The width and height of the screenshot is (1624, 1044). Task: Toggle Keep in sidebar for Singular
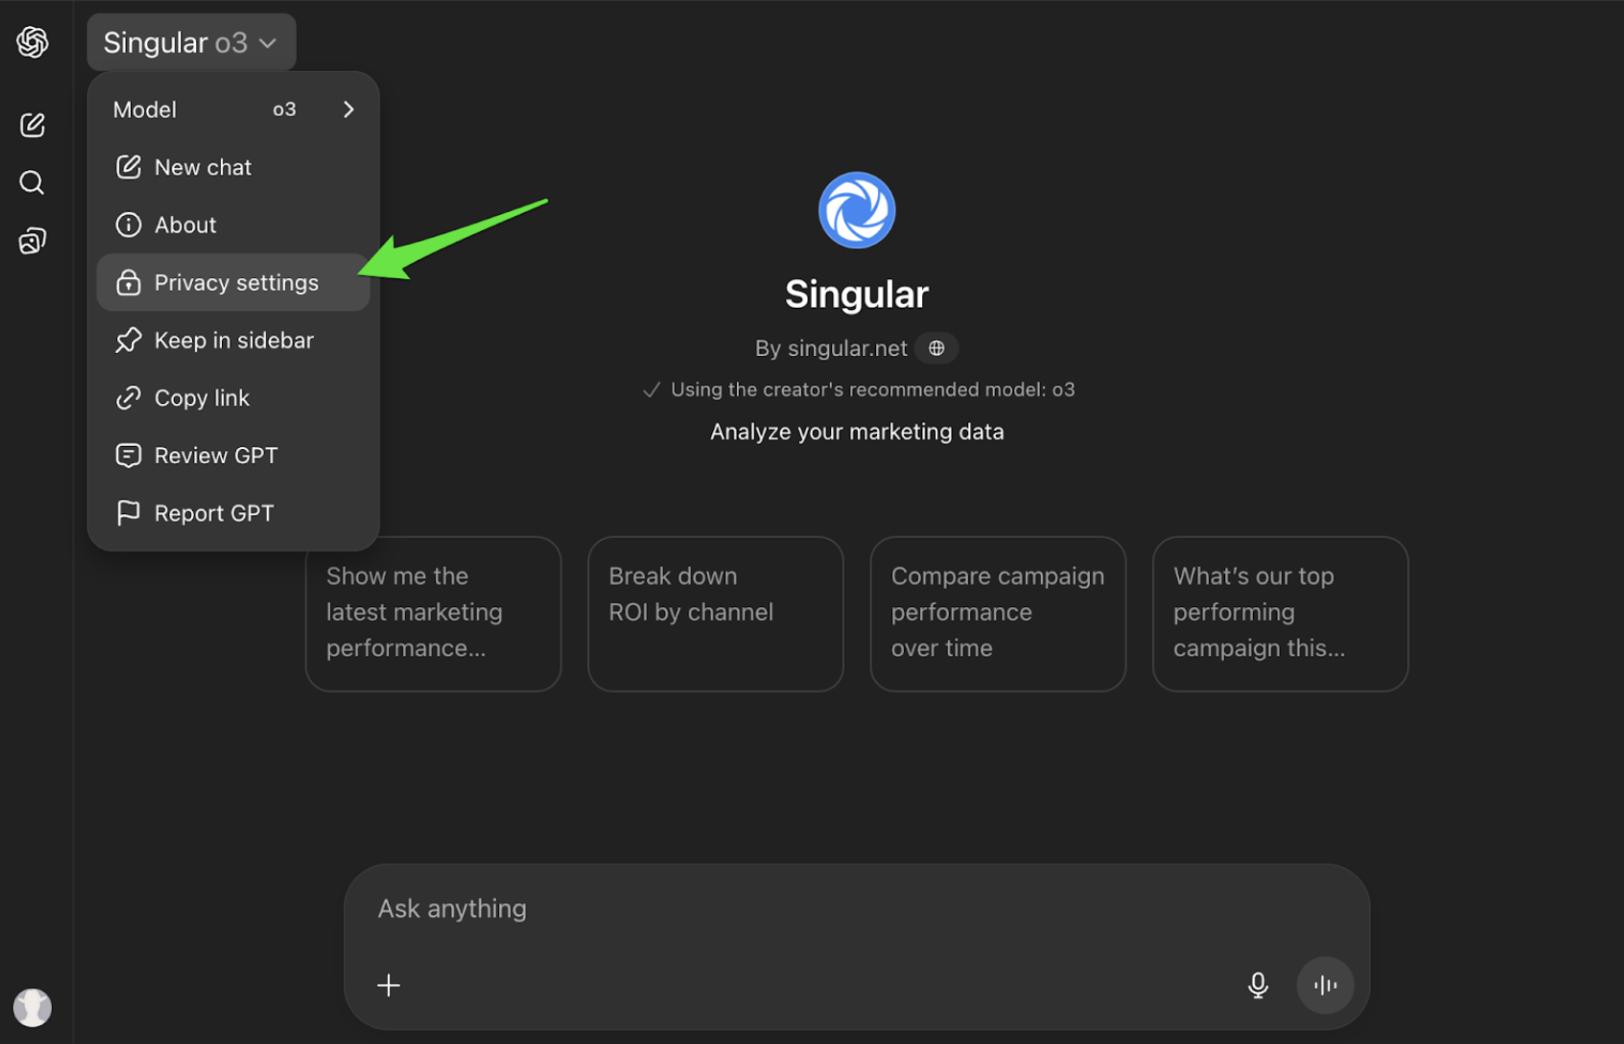[233, 340]
